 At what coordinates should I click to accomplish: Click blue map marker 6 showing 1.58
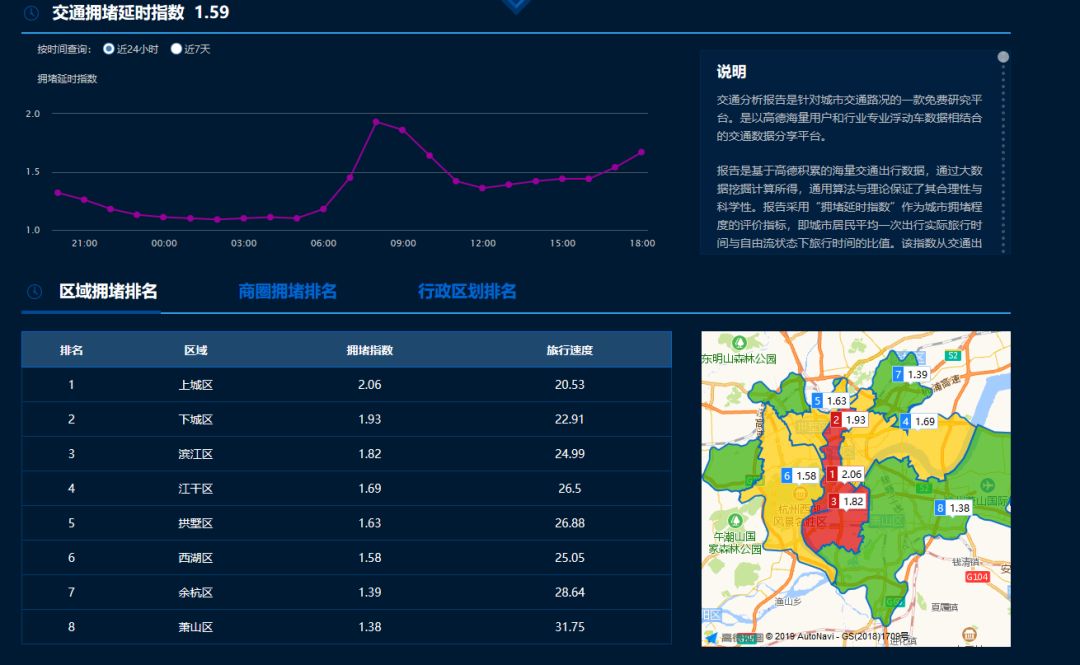tap(787, 476)
